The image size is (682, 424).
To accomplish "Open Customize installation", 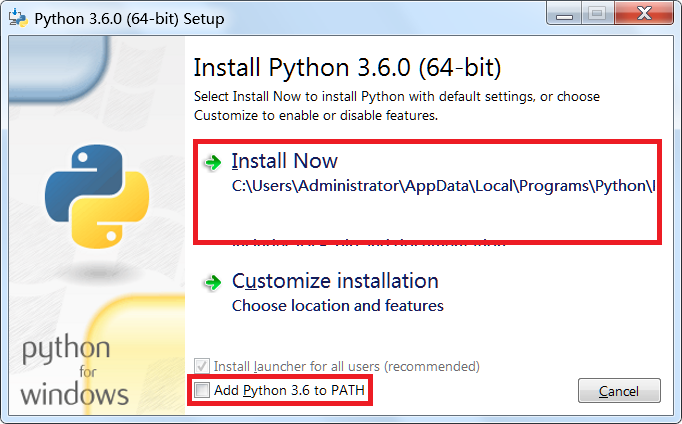I will tap(335, 281).
